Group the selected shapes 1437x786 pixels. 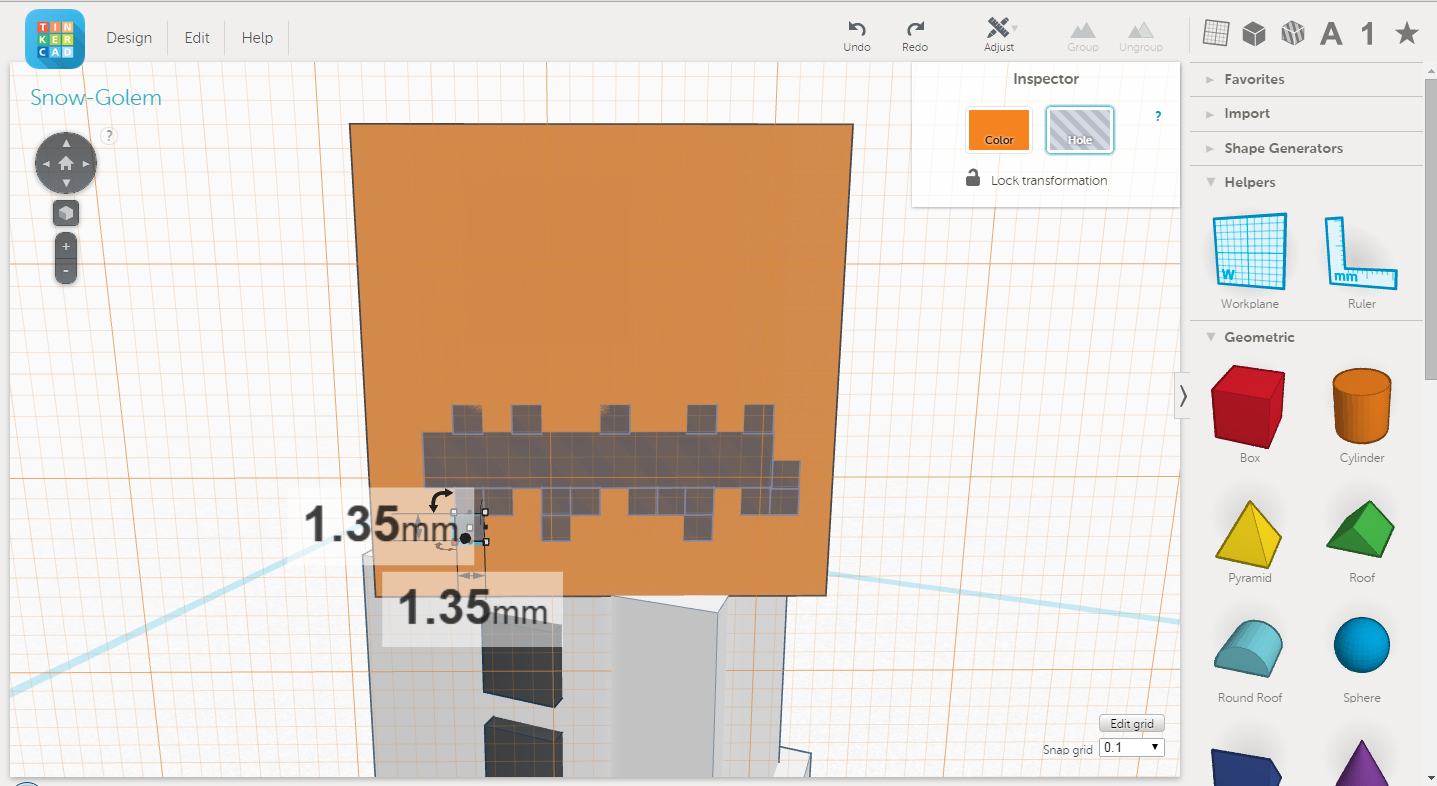(x=1083, y=37)
